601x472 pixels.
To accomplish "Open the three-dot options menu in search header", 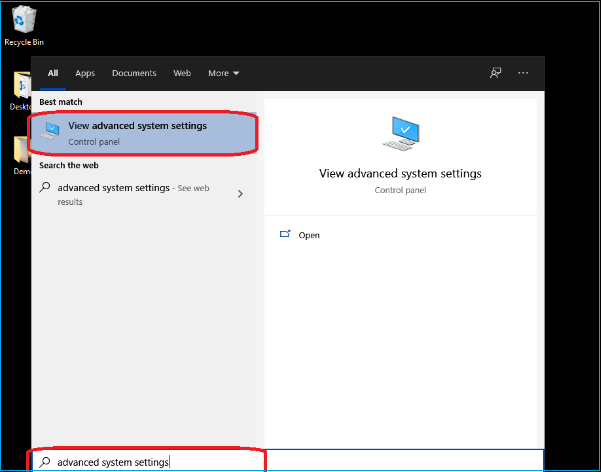I will (x=523, y=73).
